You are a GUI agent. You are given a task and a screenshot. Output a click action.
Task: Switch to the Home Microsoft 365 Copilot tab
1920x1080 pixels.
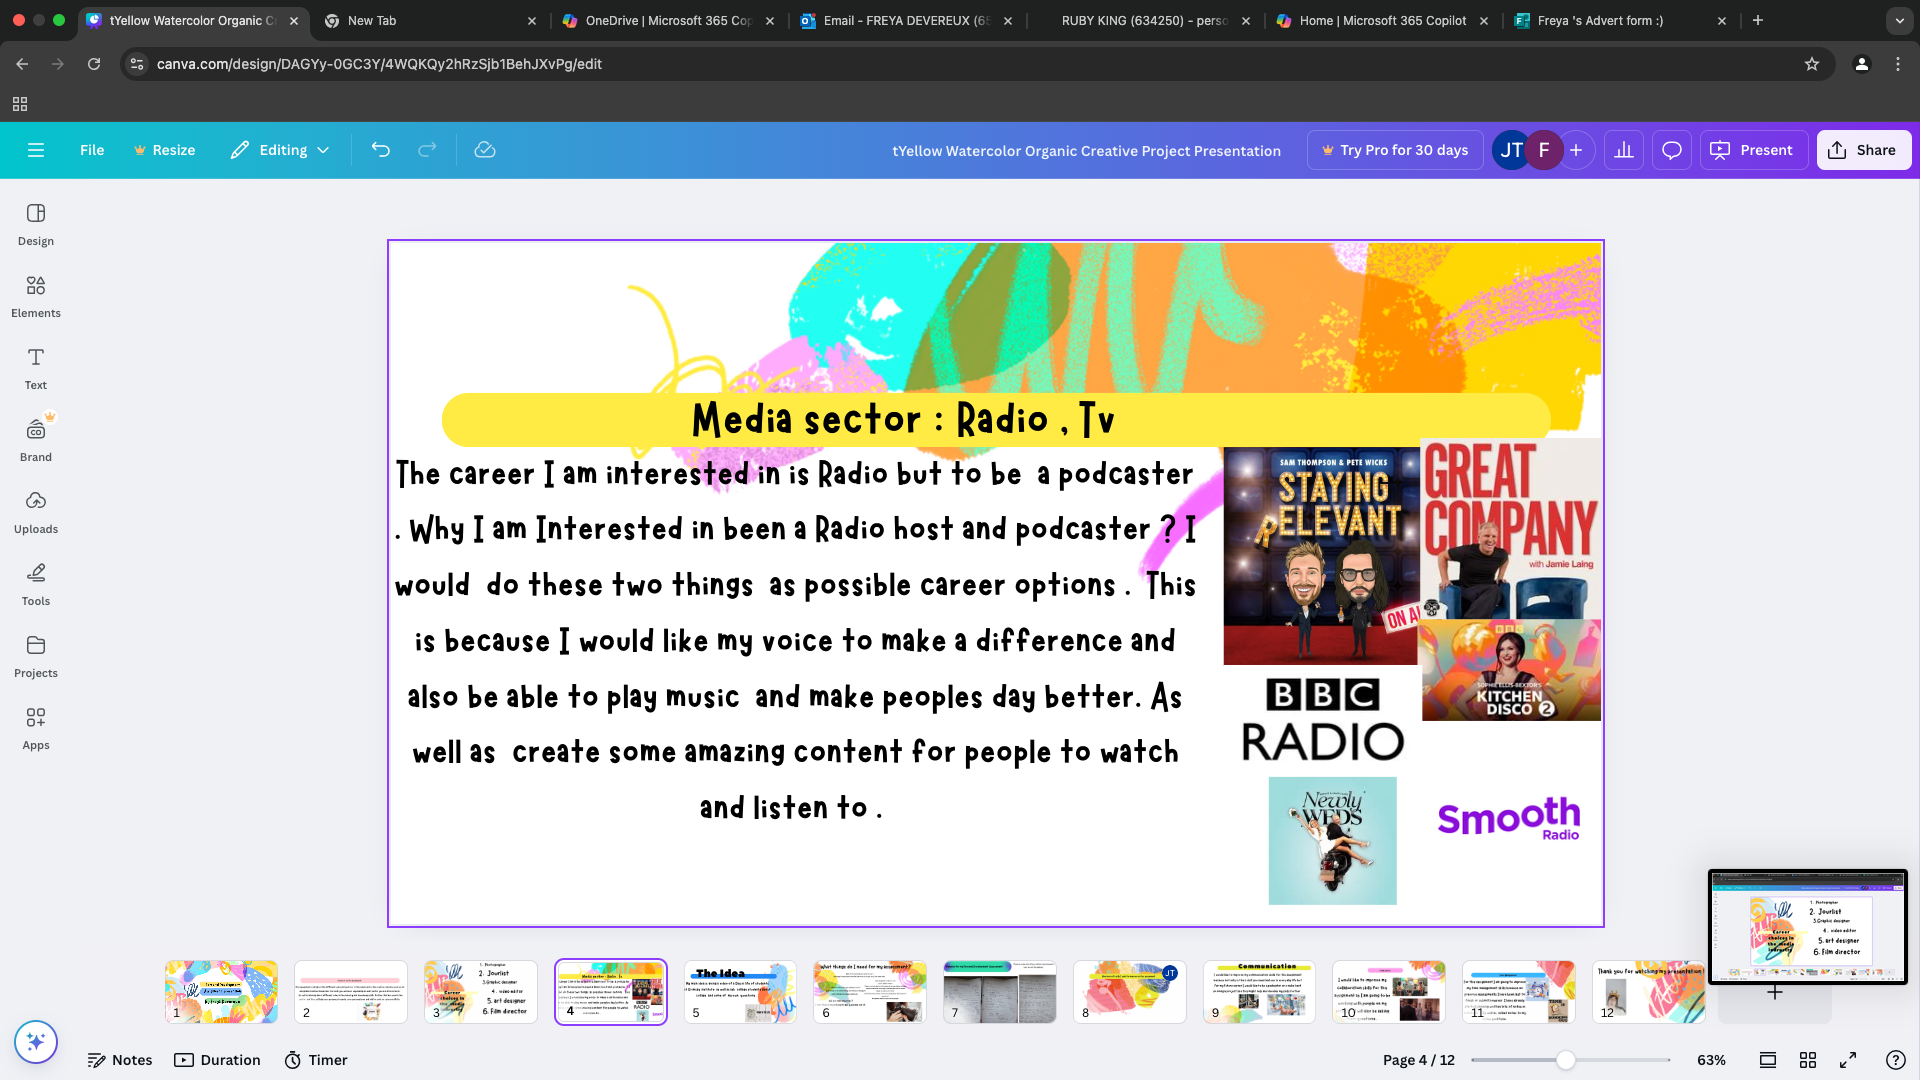click(1383, 20)
